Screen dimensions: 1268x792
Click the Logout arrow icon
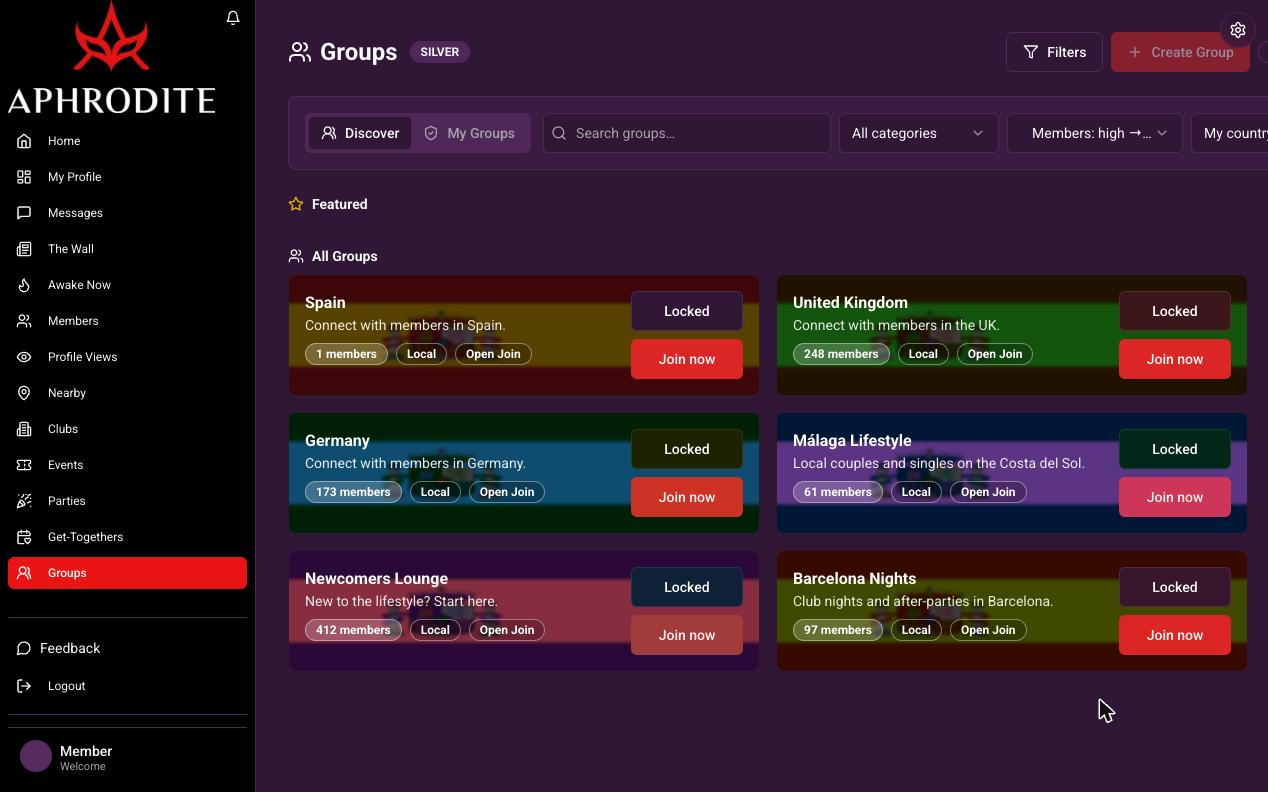[x=24, y=686]
